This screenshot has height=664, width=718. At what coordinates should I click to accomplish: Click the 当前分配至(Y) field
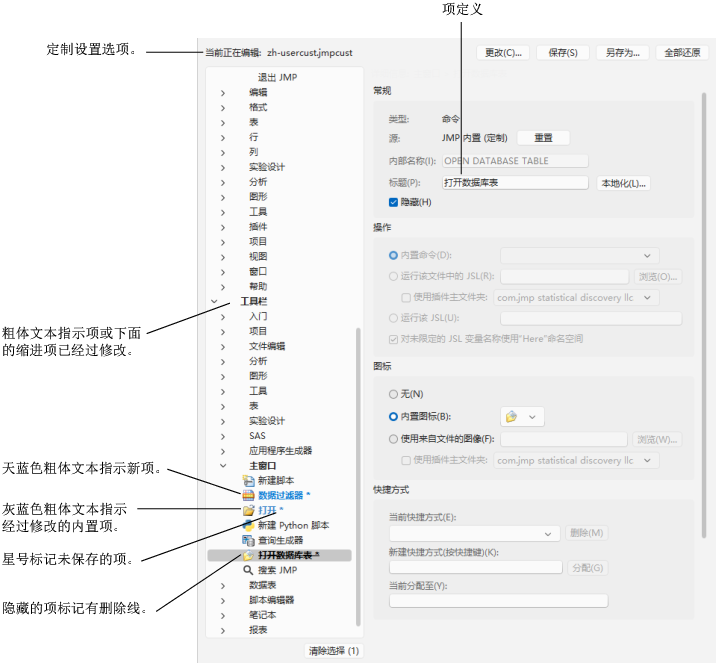pyautogui.click(x=498, y=601)
